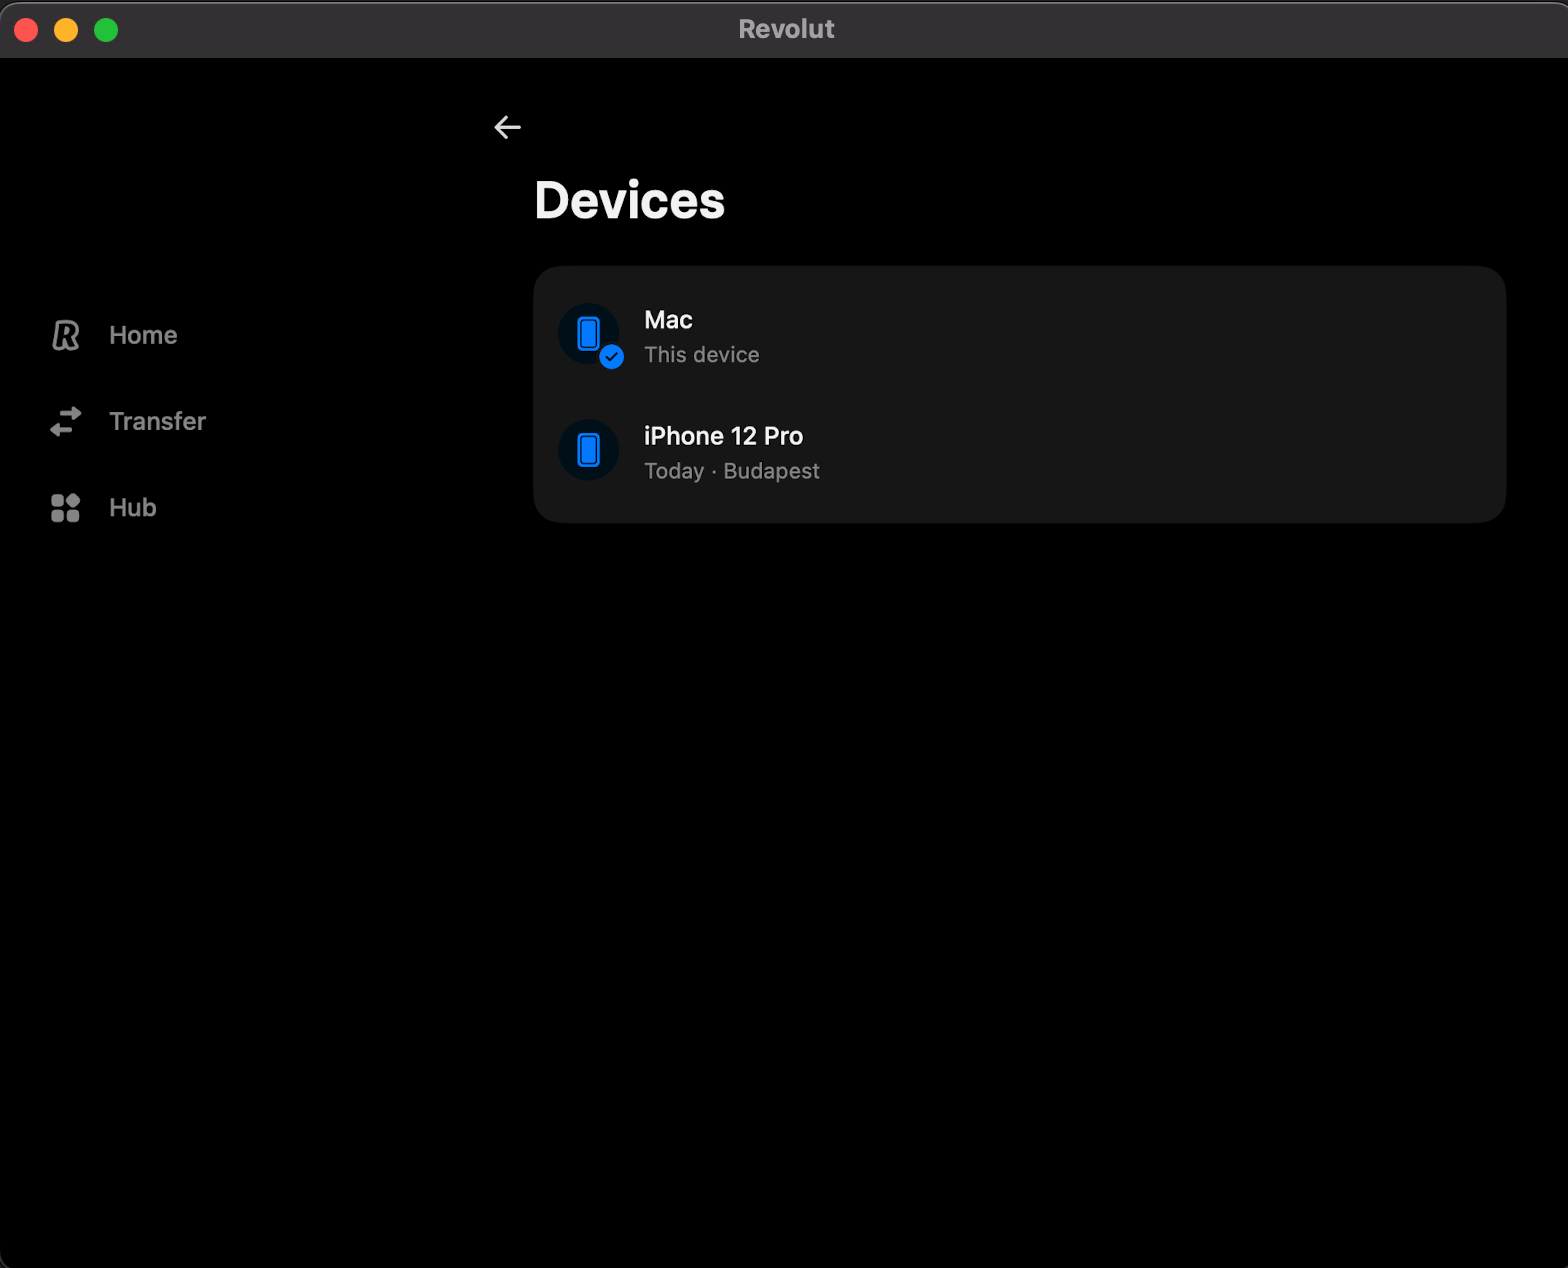Close the Revolut window
The image size is (1568, 1268).
[26, 30]
